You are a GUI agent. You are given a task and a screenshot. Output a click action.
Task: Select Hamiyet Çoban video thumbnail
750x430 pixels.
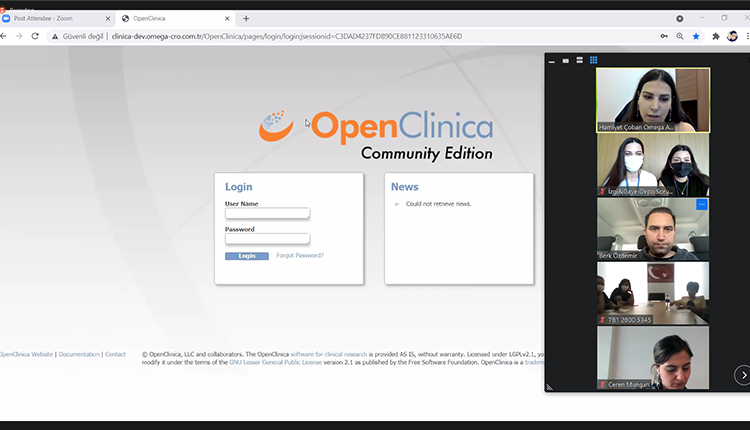tap(652, 99)
